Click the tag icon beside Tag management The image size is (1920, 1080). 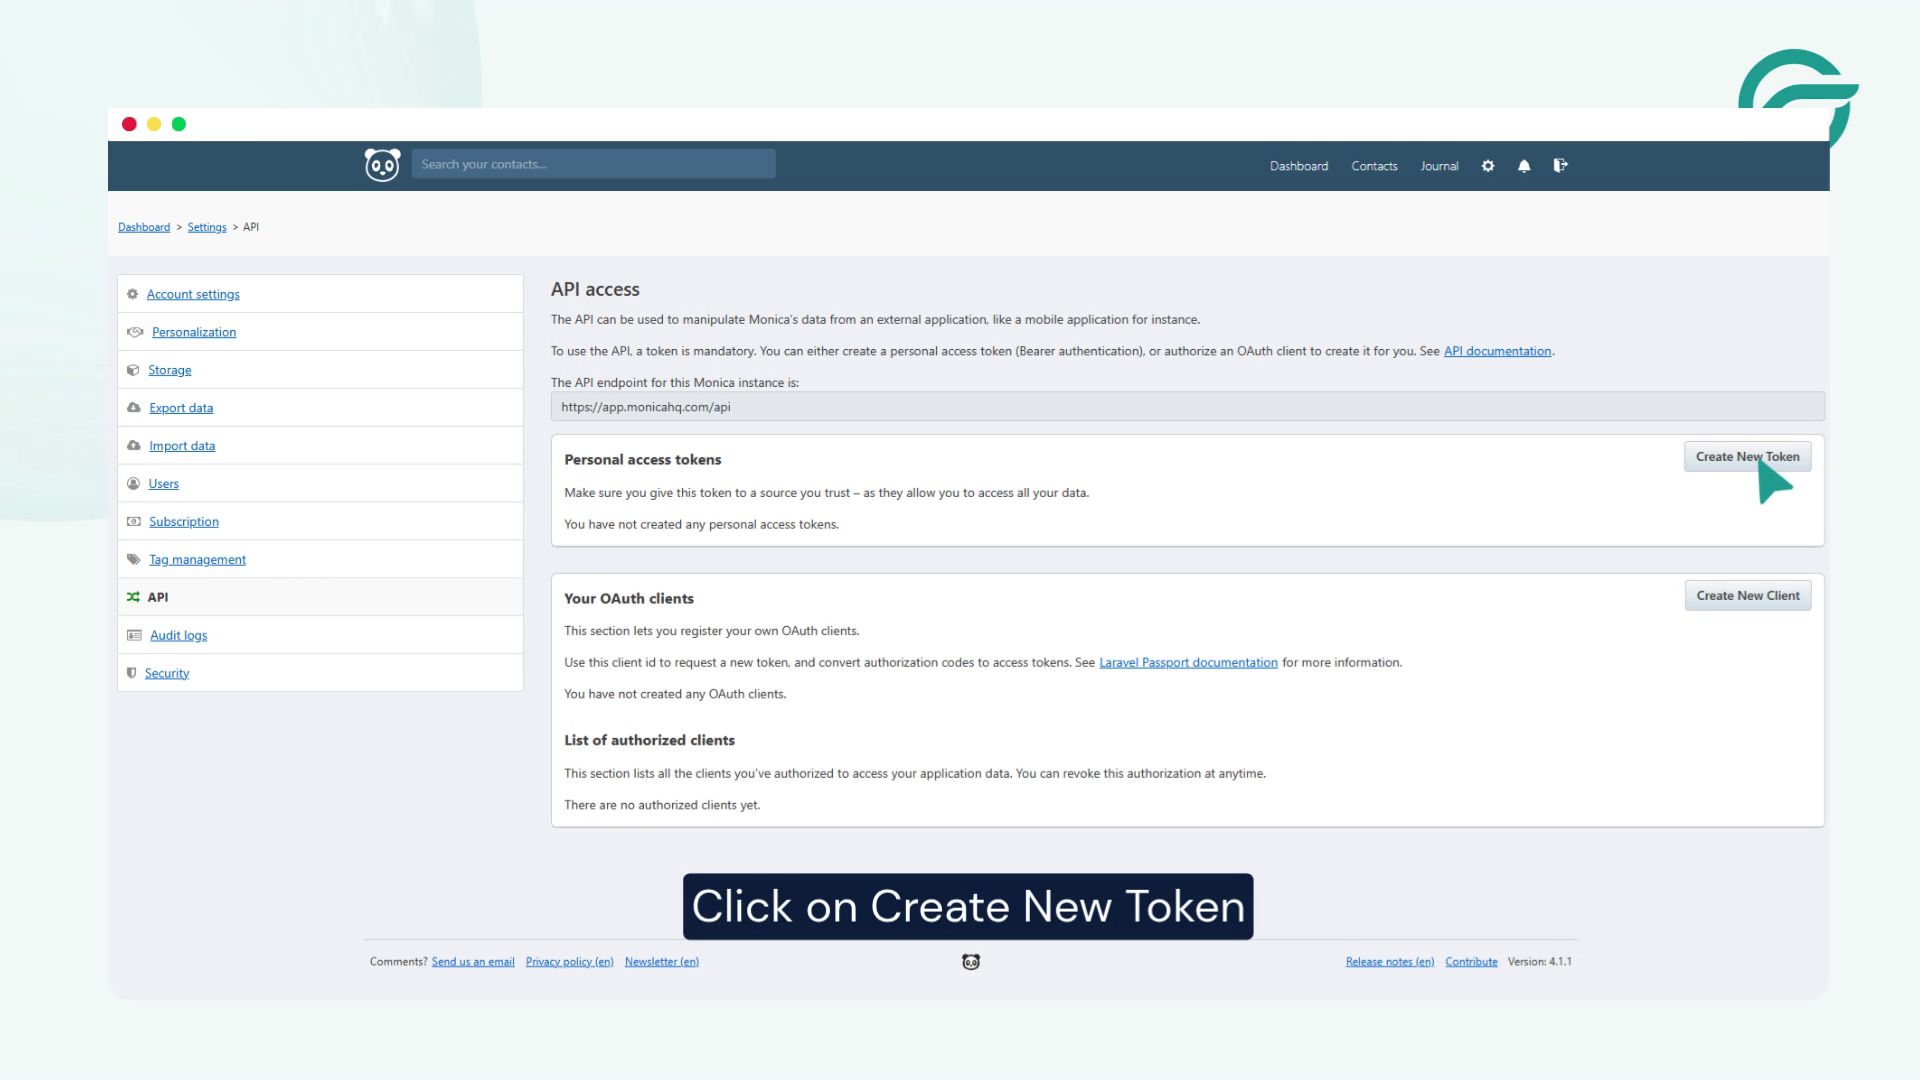coord(134,560)
